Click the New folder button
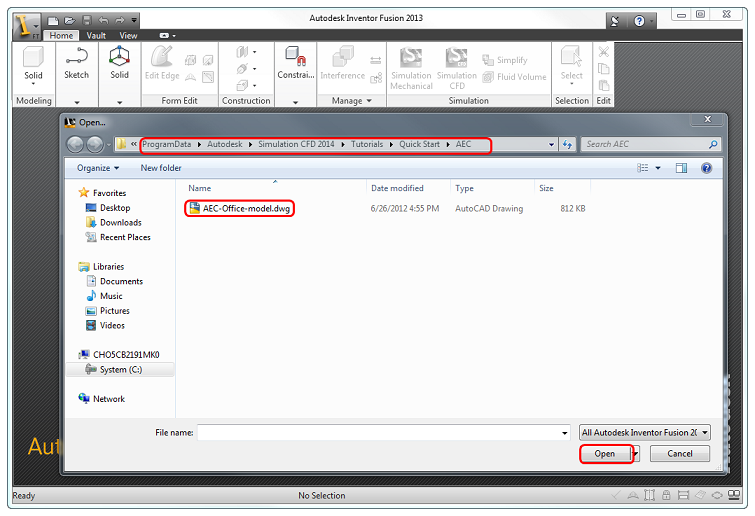 click(x=161, y=168)
